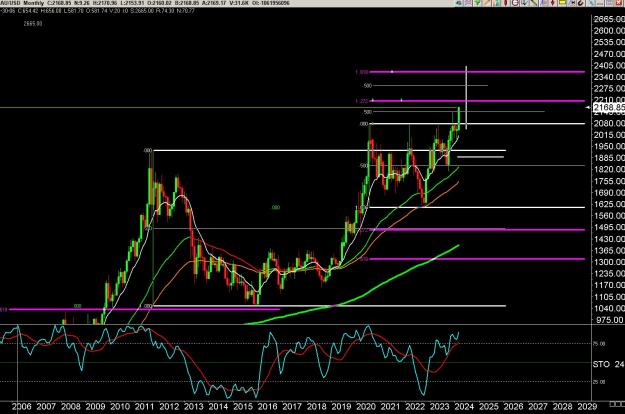Click the 2029 label on the time axis

click(588, 407)
